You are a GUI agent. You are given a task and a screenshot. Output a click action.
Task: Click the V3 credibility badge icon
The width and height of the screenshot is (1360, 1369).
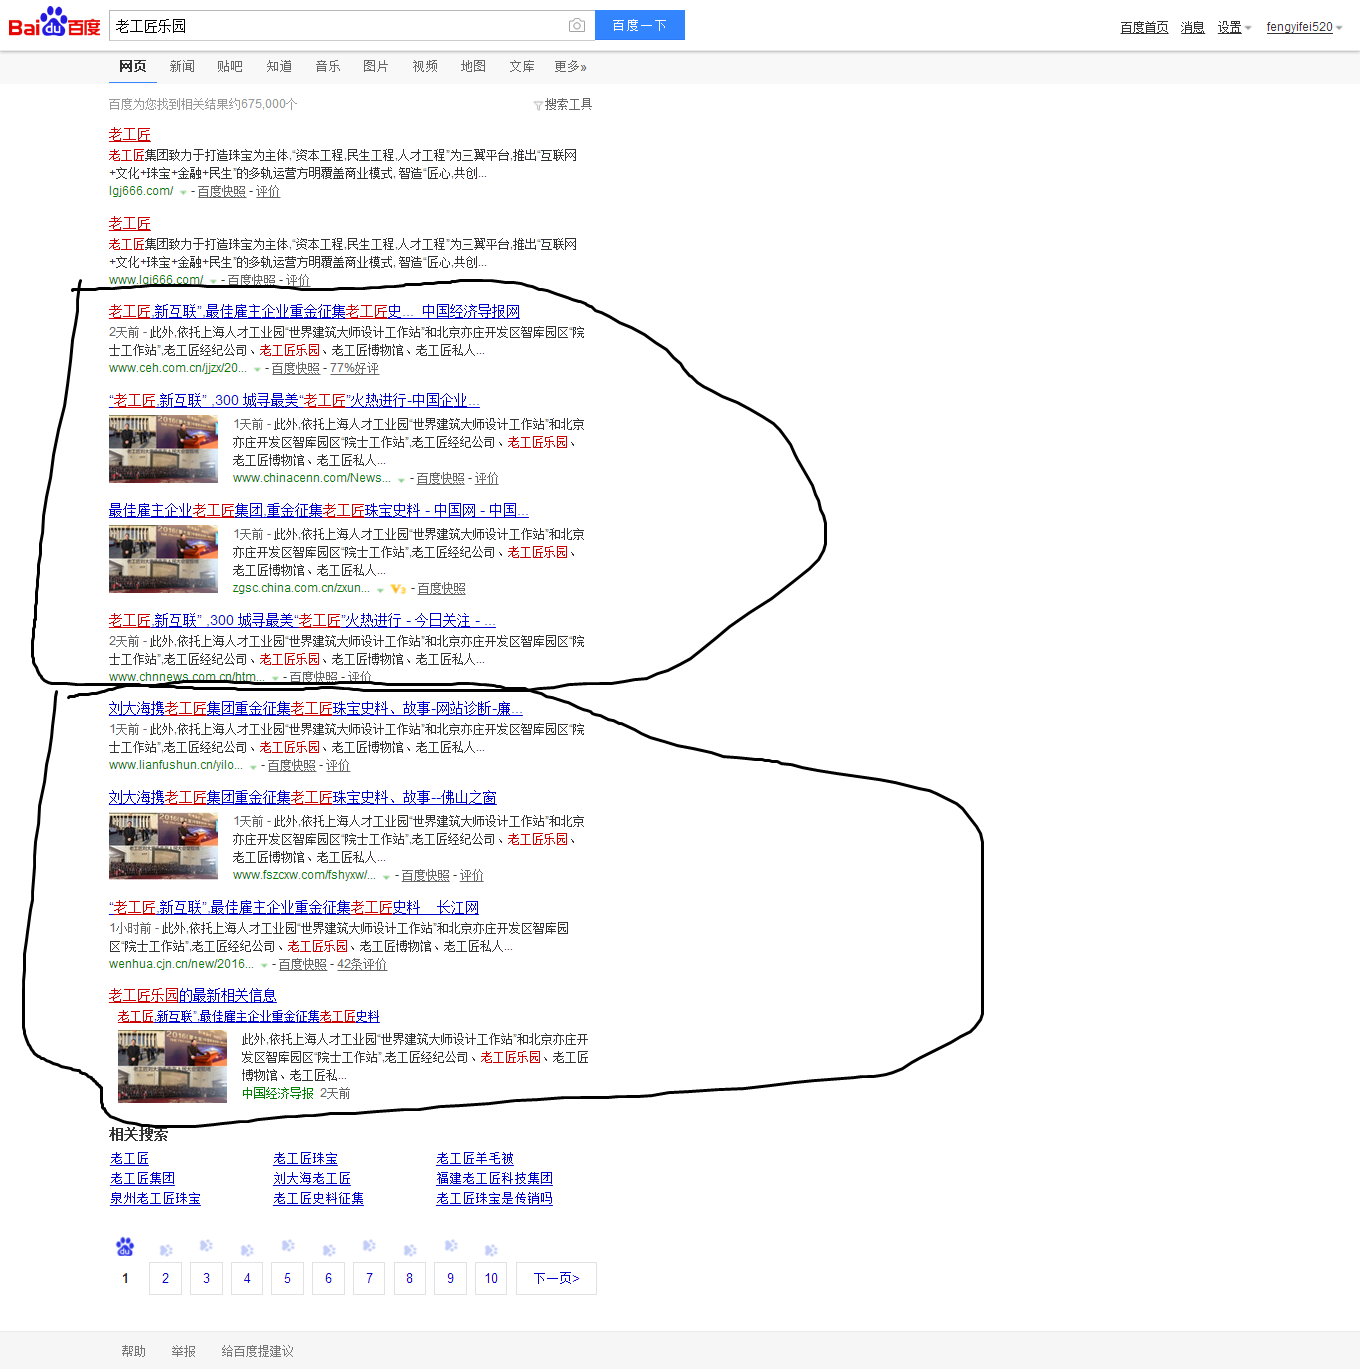[x=398, y=589]
